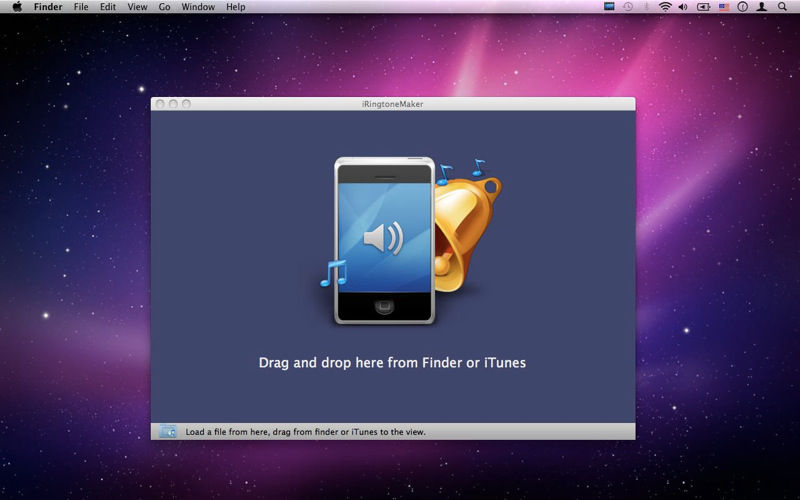Zoom the iRingtoneMaker window

[x=187, y=104]
